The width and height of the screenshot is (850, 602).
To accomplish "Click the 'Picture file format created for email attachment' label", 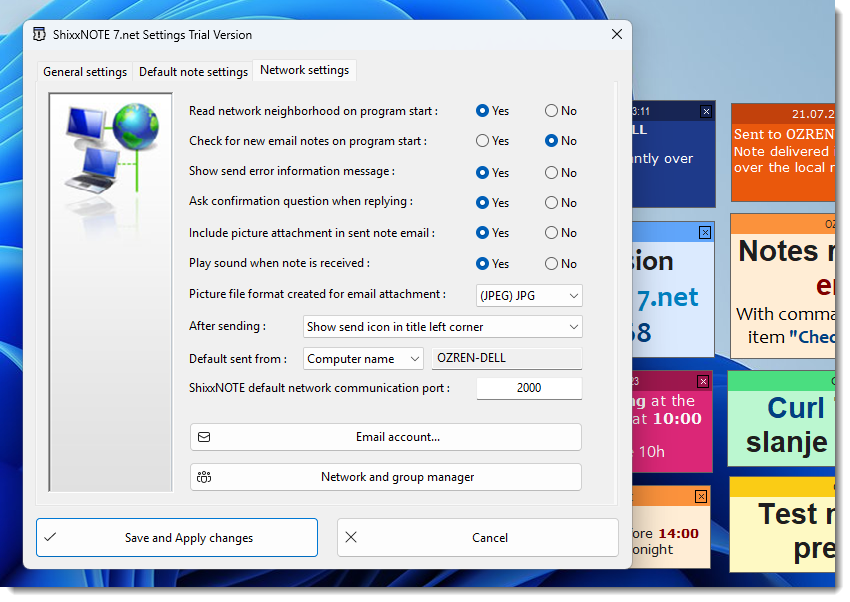I will click(317, 294).
